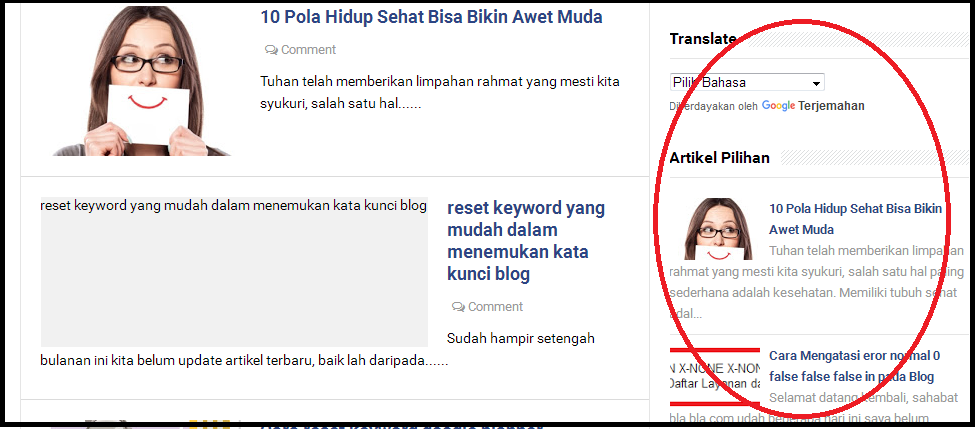Screen dimensions: 979x429
Task: Open the Pilih Bahasa language dropdown
Action: [747, 82]
